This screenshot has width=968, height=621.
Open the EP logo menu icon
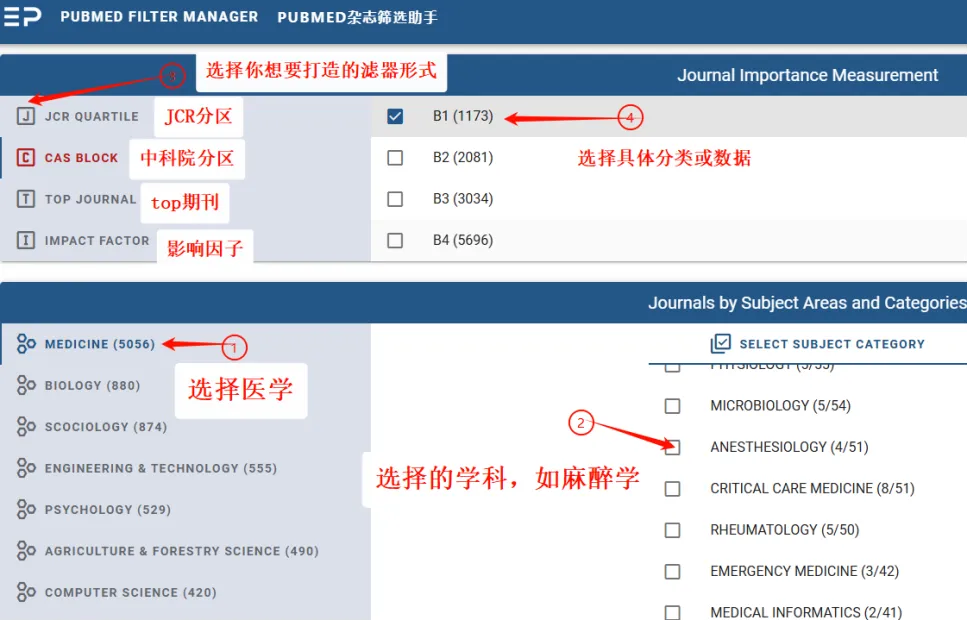[x=23, y=16]
